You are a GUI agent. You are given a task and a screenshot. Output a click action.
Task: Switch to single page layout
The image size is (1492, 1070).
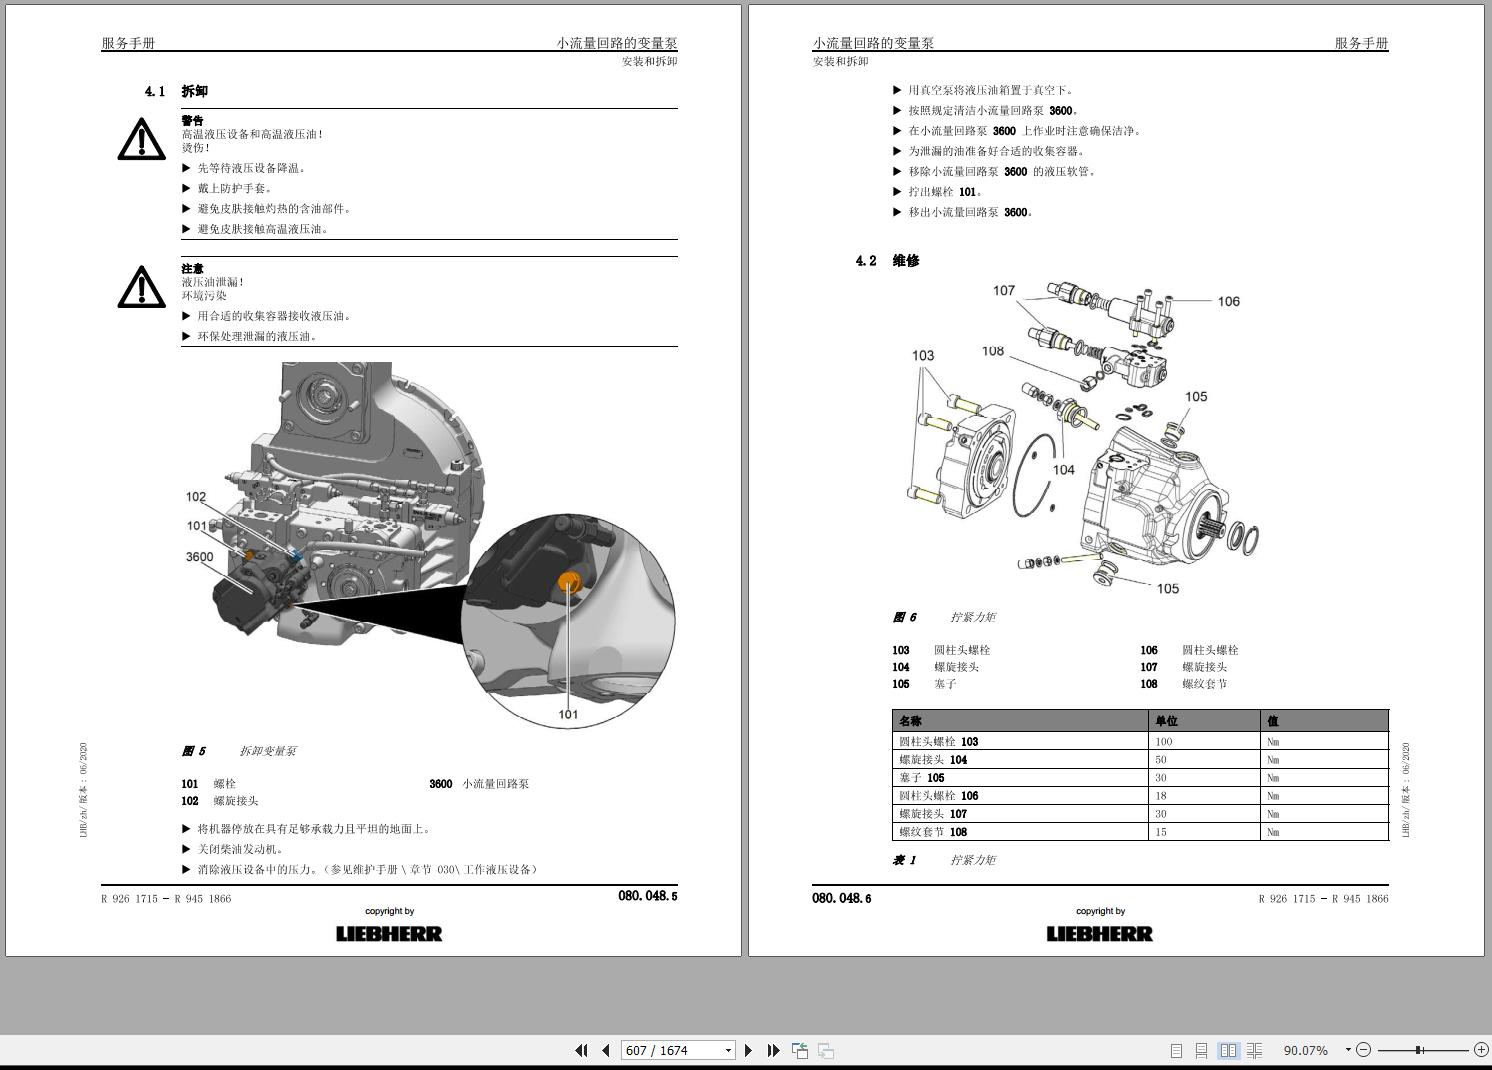coord(1176,1050)
